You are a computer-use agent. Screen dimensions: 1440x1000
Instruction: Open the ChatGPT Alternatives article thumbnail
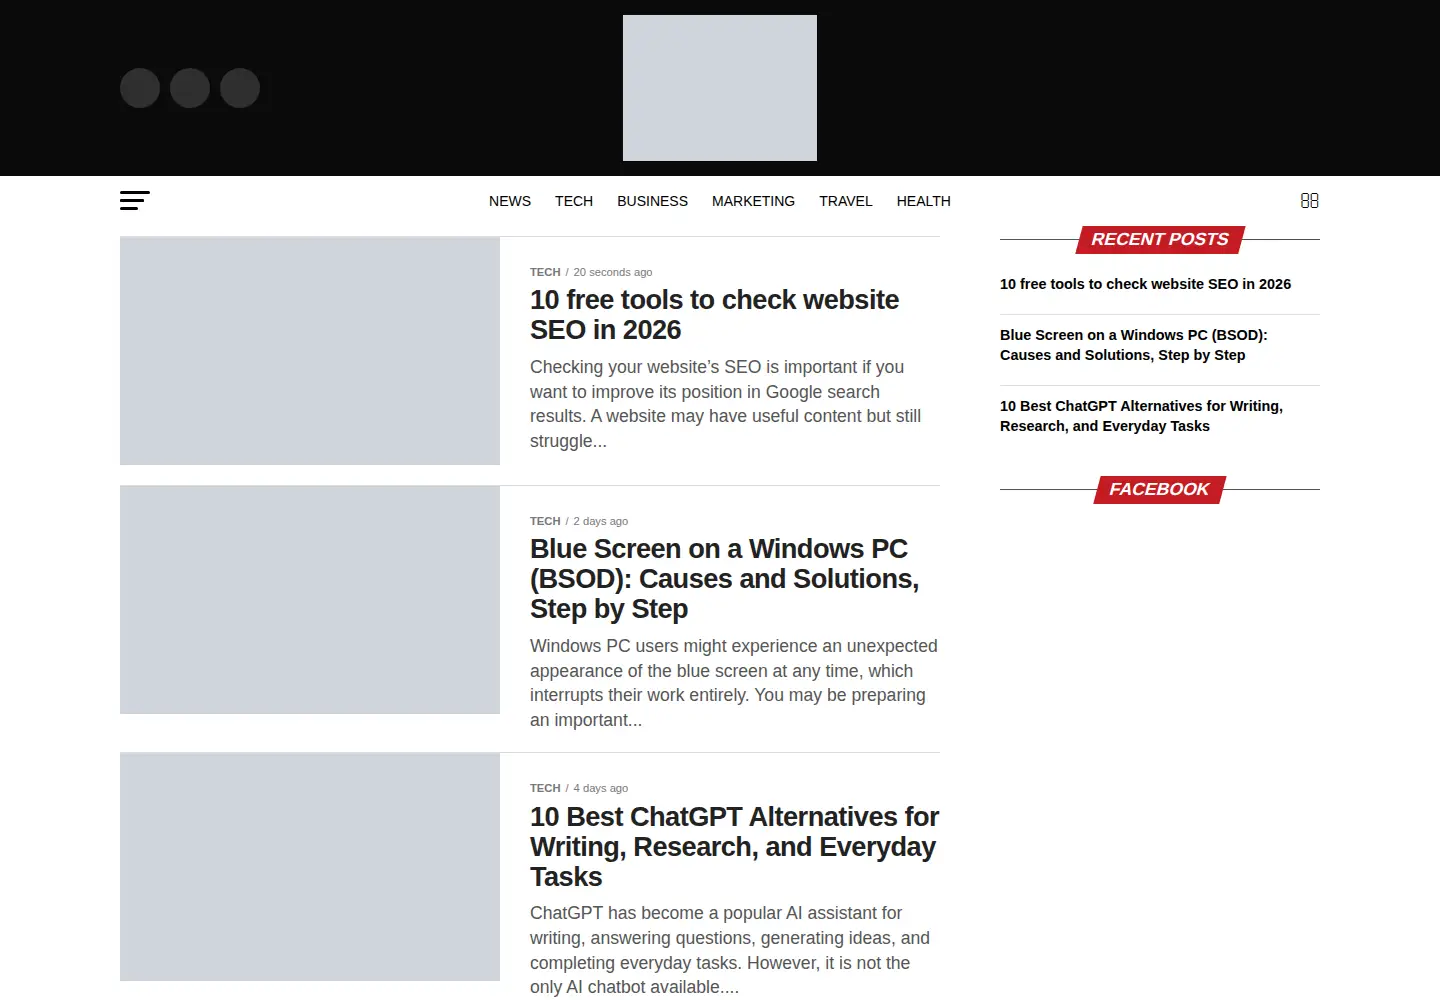(x=310, y=867)
